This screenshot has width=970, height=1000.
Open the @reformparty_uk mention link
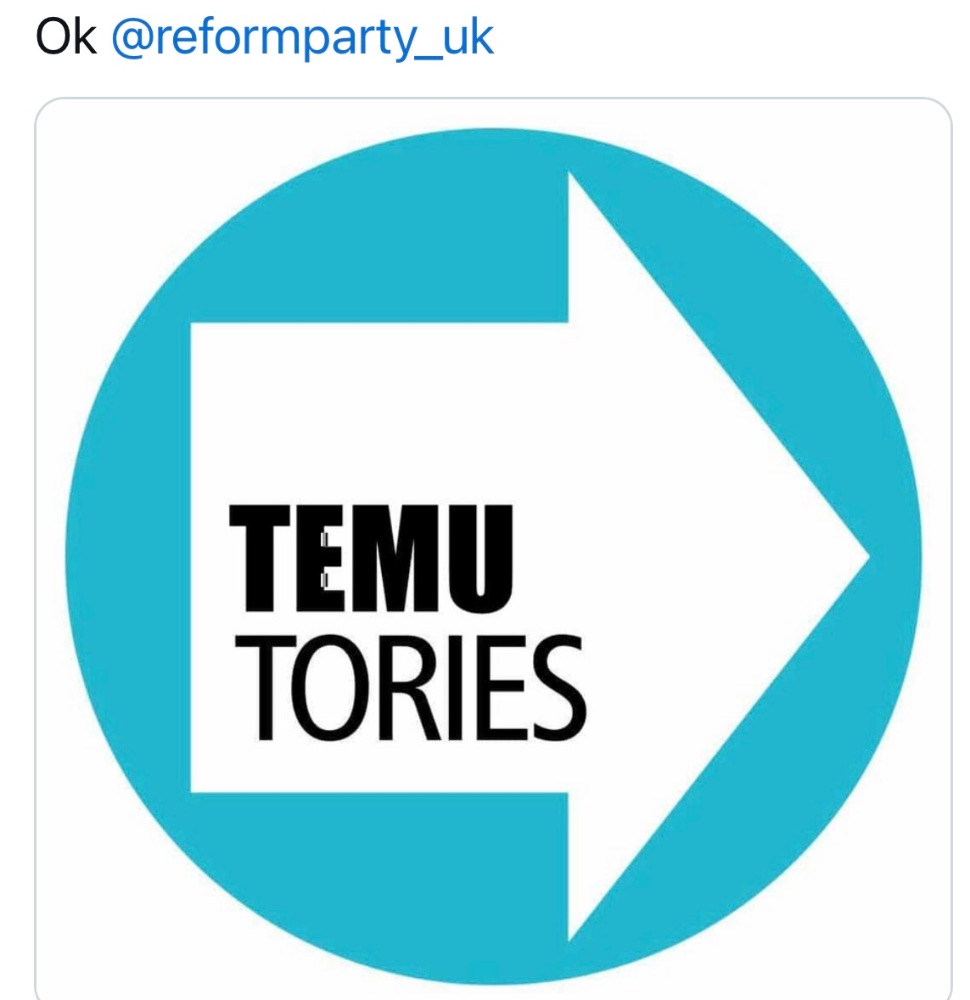(x=302, y=37)
